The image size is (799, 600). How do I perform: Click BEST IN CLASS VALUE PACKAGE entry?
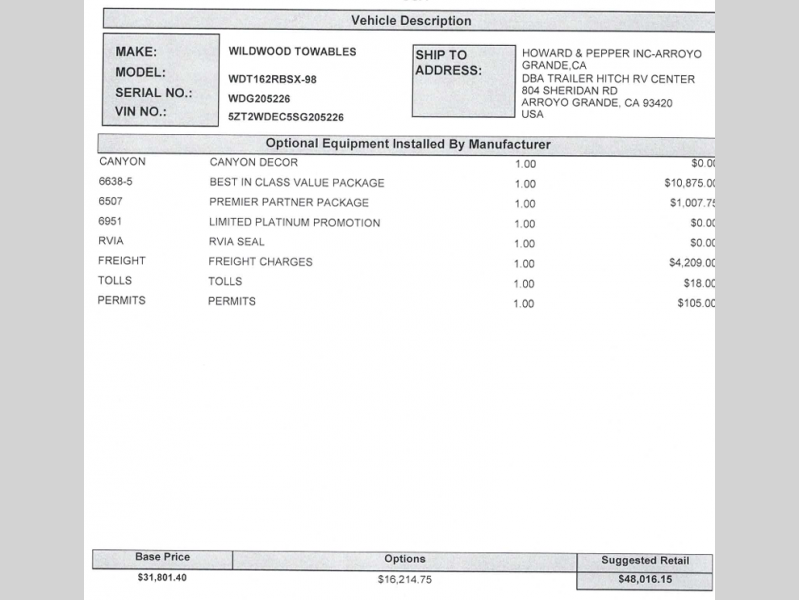point(296,183)
